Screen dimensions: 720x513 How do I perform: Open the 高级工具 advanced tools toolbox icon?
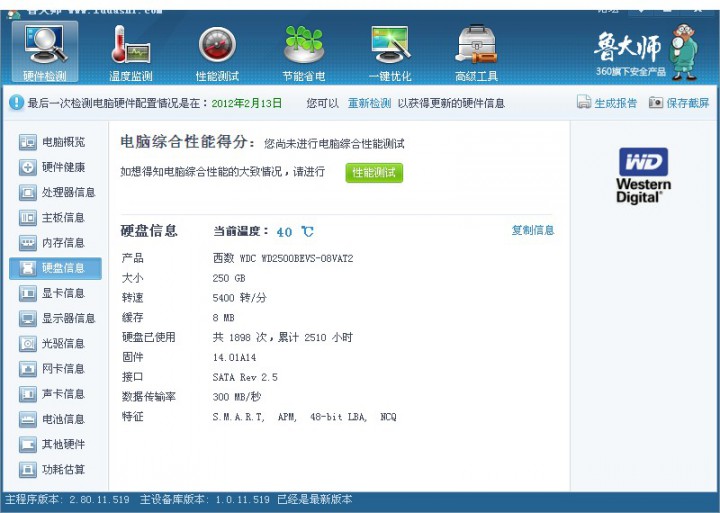pos(476,50)
